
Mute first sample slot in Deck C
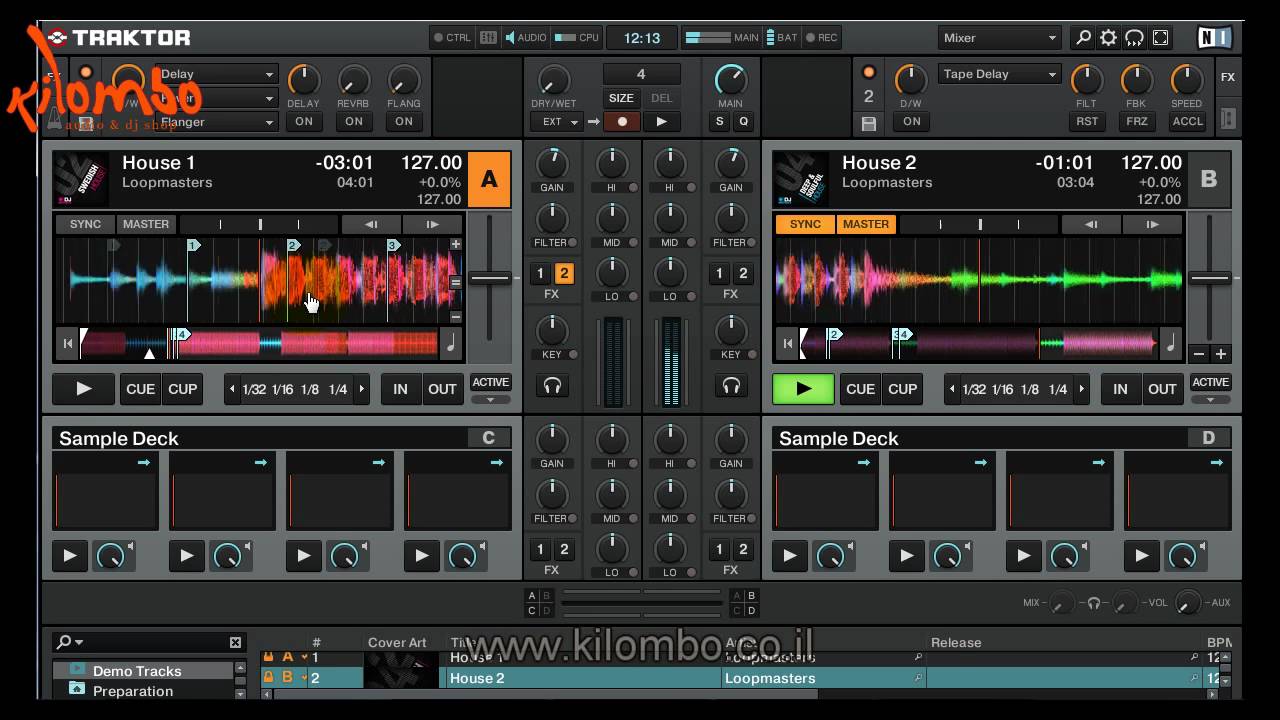pos(130,546)
